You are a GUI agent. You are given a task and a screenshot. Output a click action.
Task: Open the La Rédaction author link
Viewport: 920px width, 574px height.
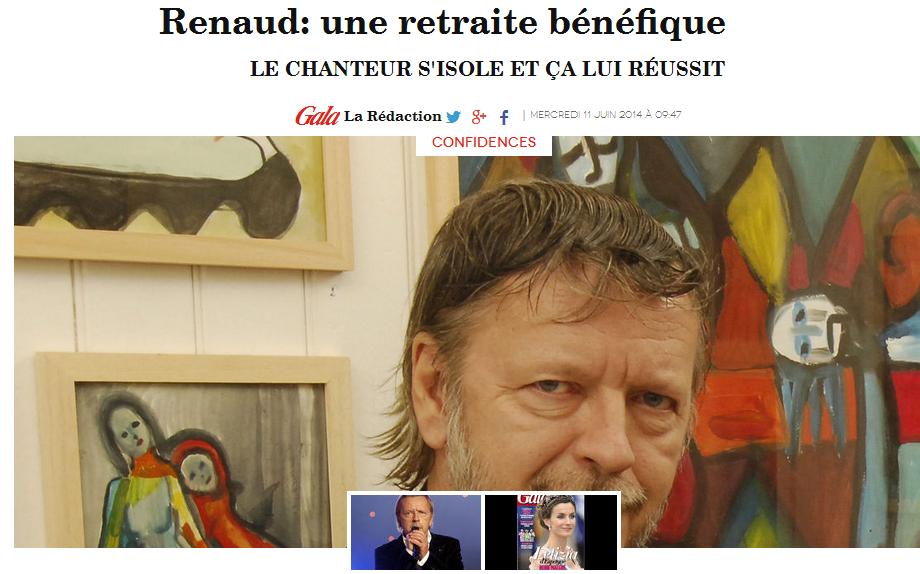click(393, 116)
